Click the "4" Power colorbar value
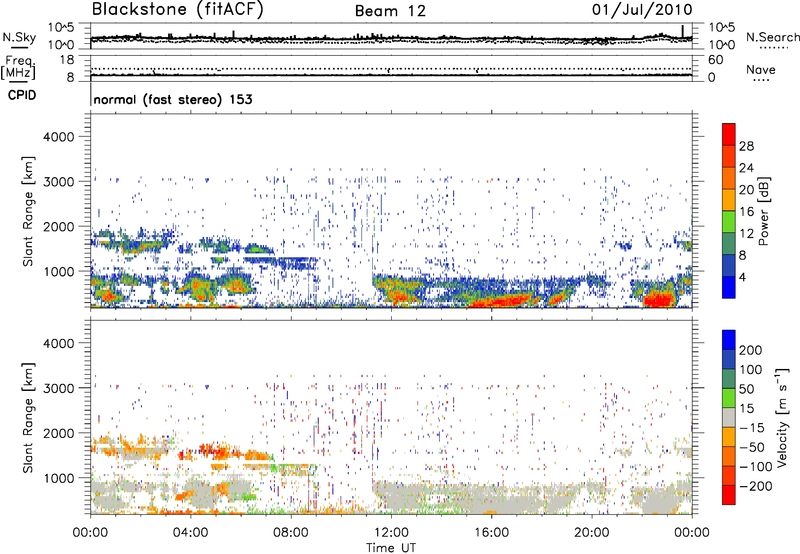This screenshot has width=800, height=554. (743, 277)
